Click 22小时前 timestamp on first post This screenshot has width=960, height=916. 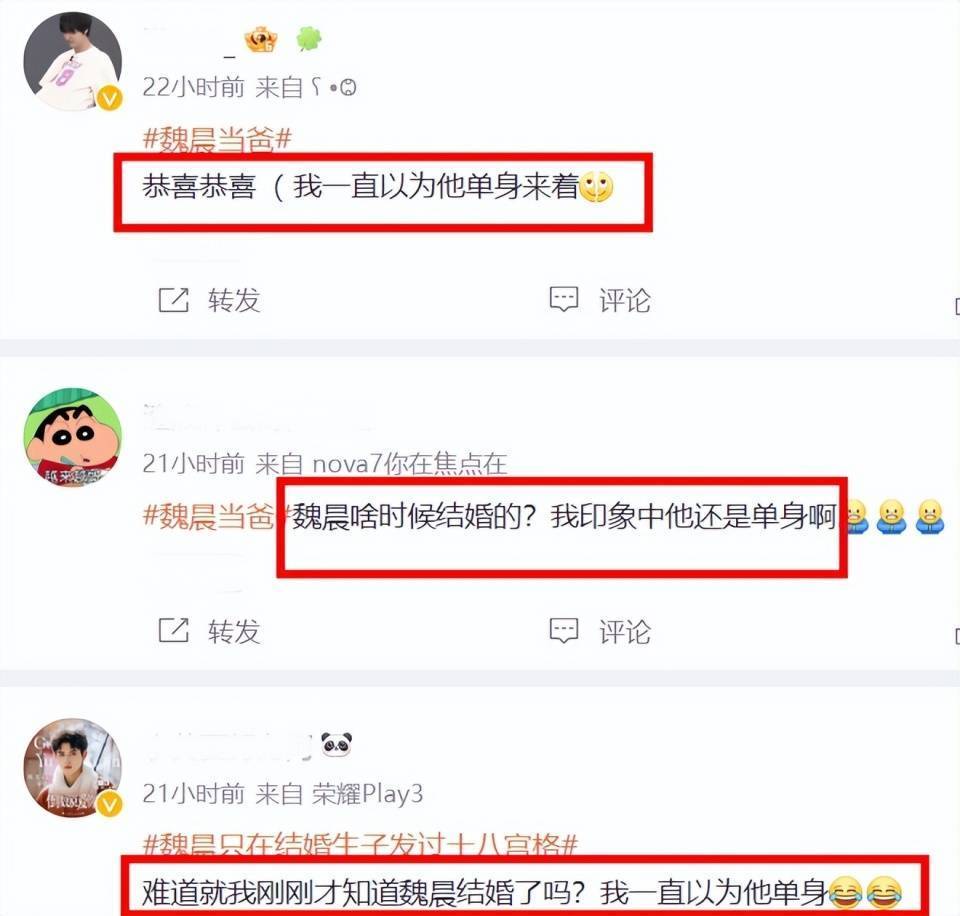(x=193, y=87)
